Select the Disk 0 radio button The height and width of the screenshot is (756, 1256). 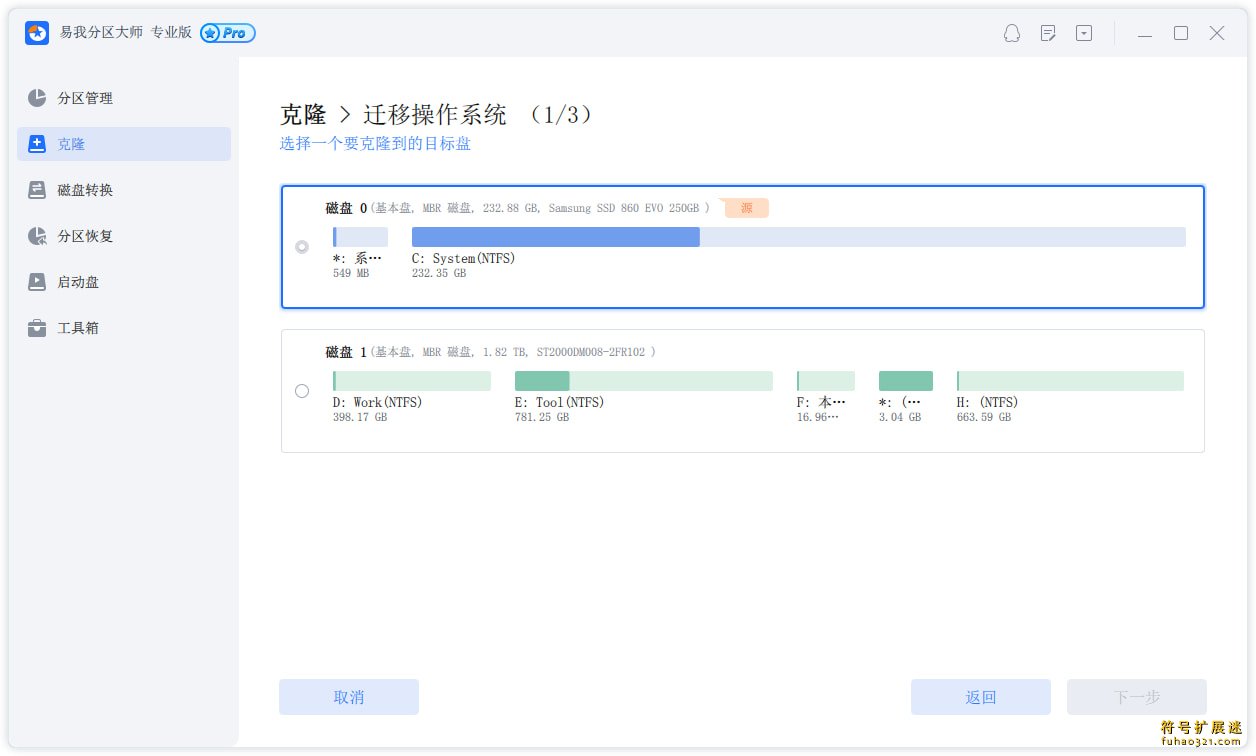tap(302, 247)
